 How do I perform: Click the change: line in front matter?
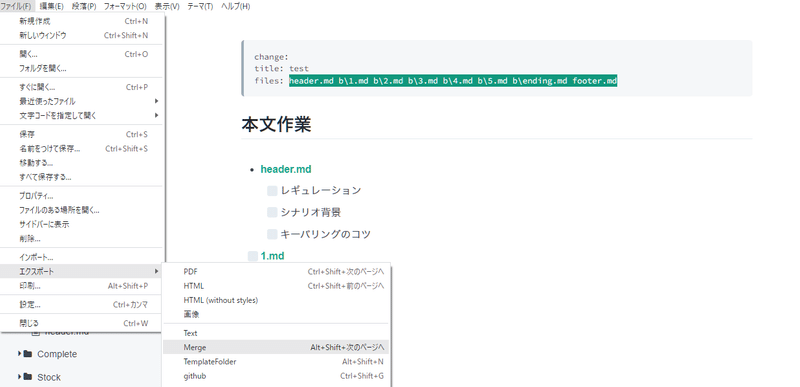(271, 57)
